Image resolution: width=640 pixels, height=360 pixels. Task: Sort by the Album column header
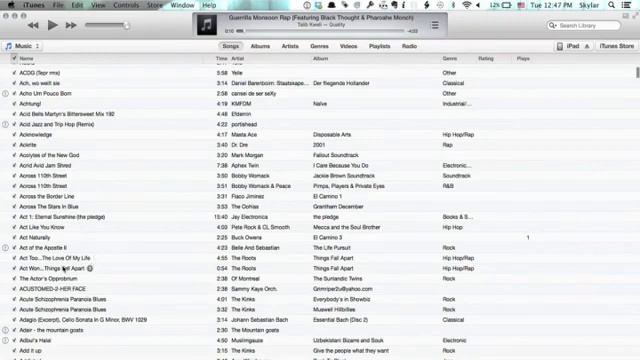point(320,58)
